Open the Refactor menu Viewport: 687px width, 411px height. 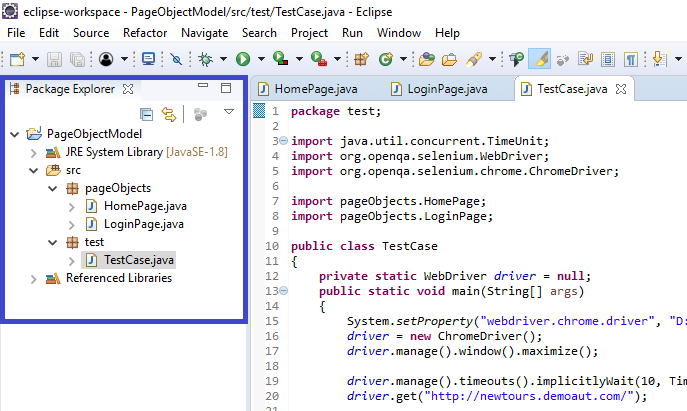145,33
